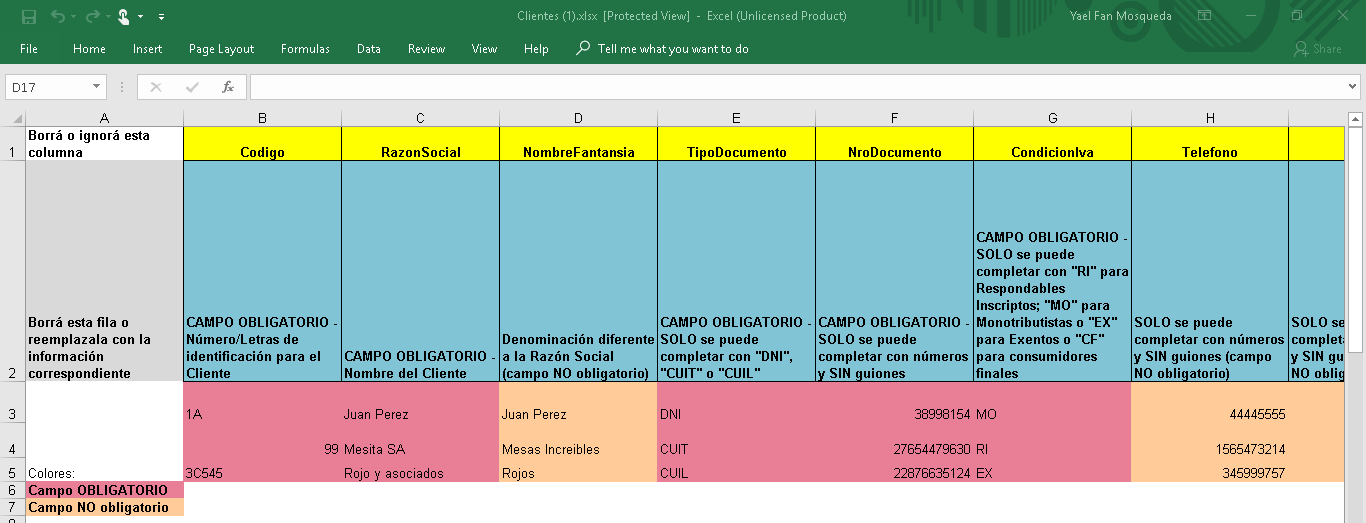Click the Save icon in Quick Access Toolbar

(x=28, y=16)
